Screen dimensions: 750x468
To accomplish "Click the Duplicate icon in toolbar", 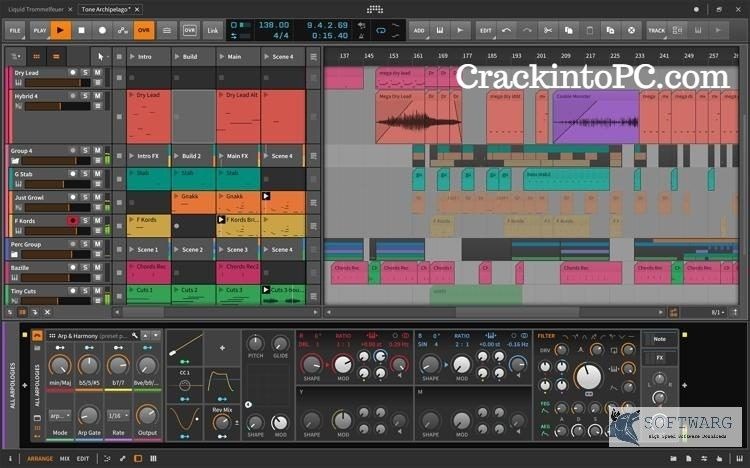I will coord(610,30).
